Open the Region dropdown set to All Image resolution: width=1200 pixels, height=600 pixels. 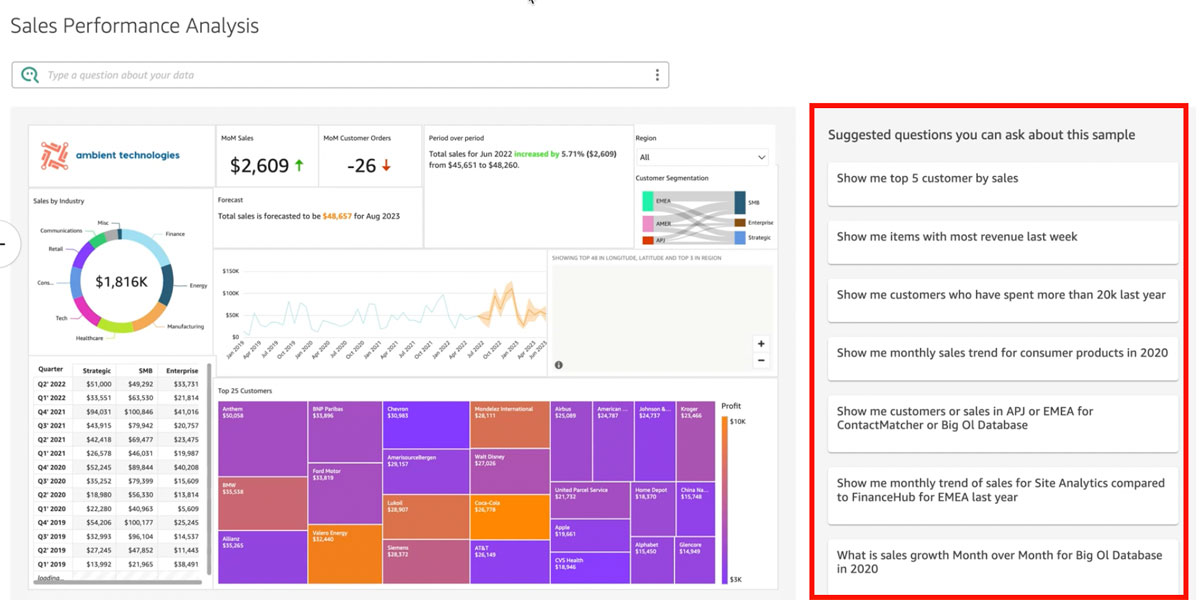[702, 157]
